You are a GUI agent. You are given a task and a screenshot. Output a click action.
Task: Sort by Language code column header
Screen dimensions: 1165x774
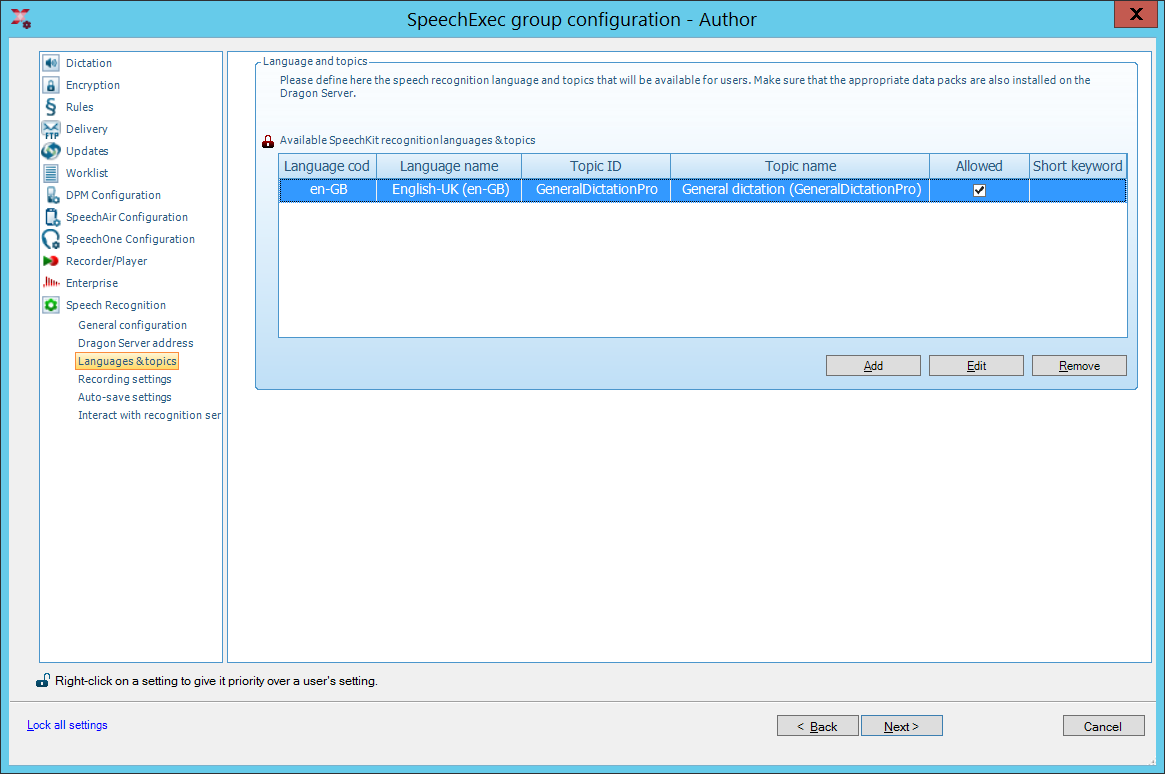[328, 166]
